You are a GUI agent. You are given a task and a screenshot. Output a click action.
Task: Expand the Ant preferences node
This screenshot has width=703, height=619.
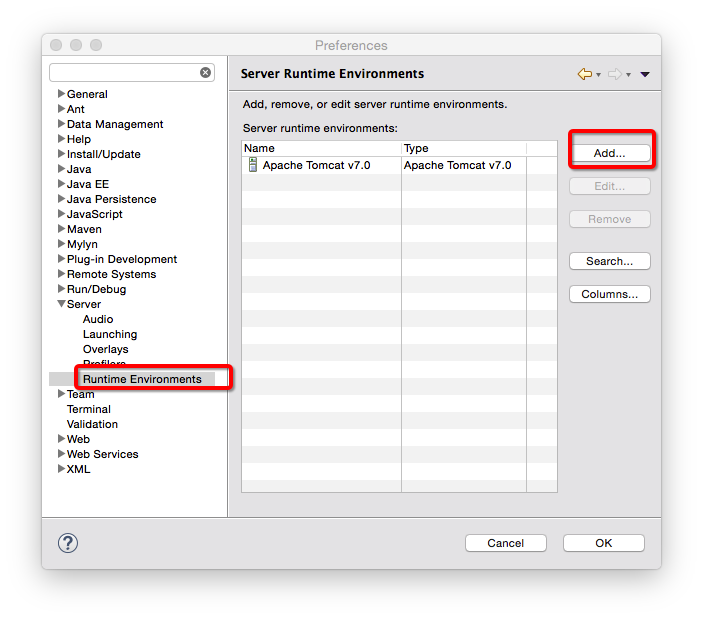61,108
